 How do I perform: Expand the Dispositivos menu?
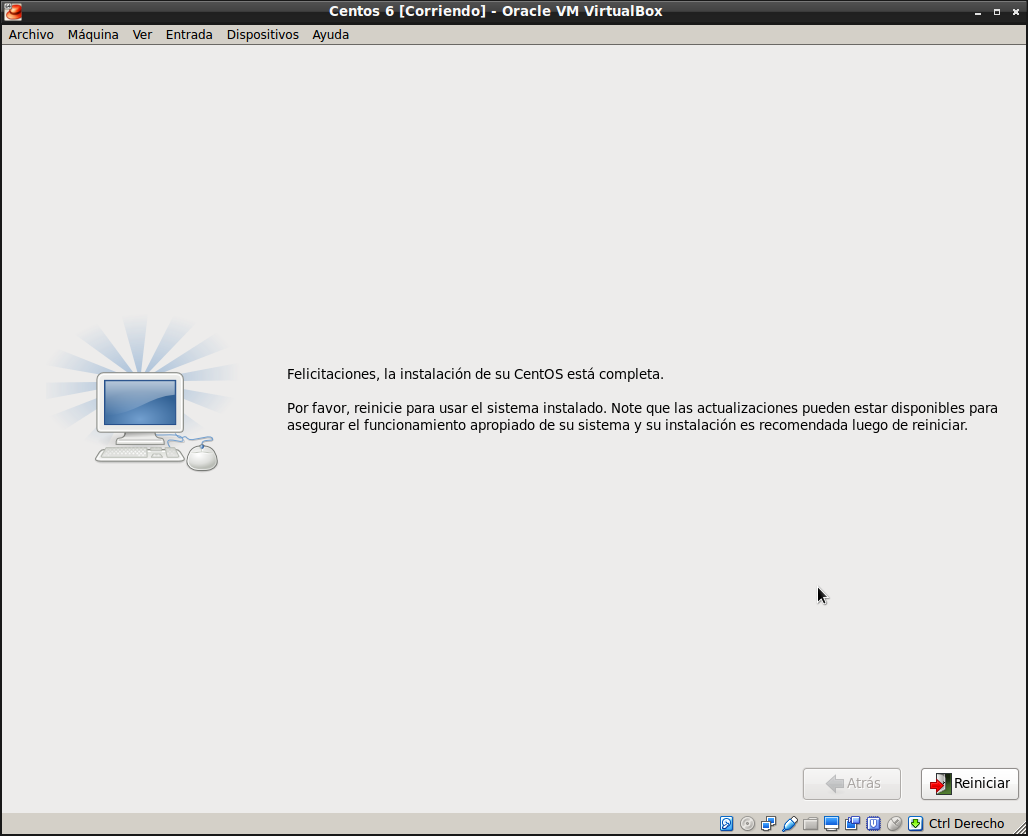(262, 34)
